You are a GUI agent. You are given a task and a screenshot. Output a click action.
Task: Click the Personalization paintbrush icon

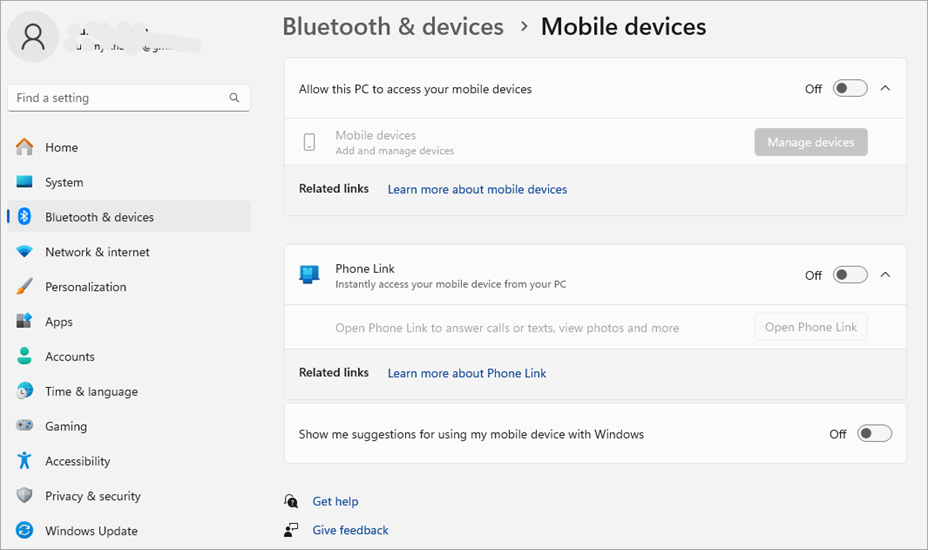pos(25,287)
